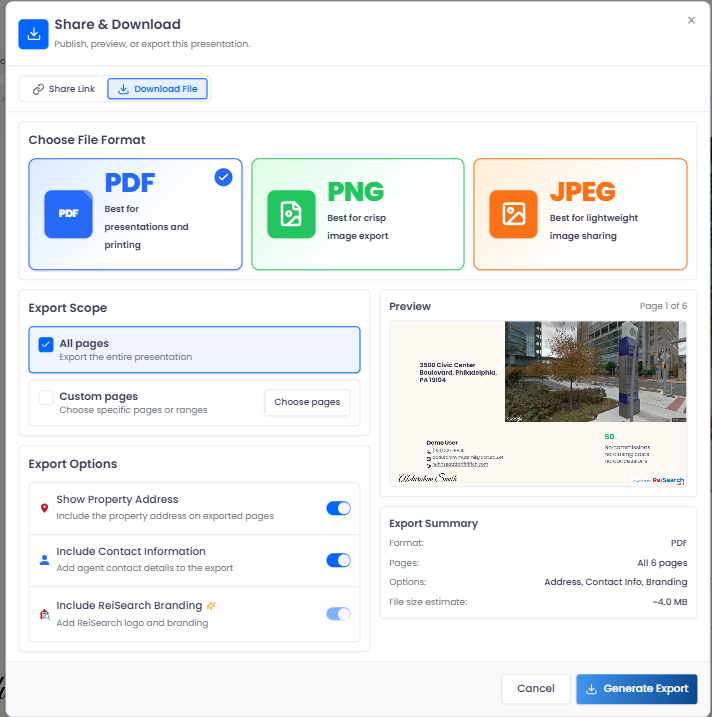Open the Choose pages button
This screenshot has height=717, width=712.
click(307, 402)
